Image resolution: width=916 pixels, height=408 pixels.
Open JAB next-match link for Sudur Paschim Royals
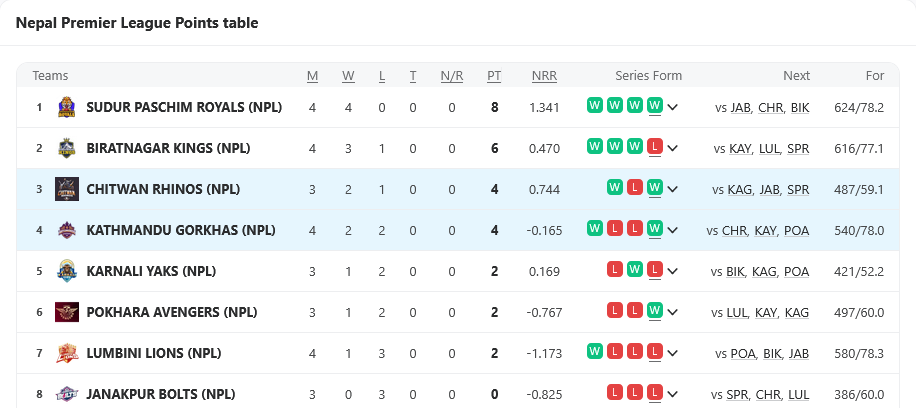pyautogui.click(x=741, y=108)
